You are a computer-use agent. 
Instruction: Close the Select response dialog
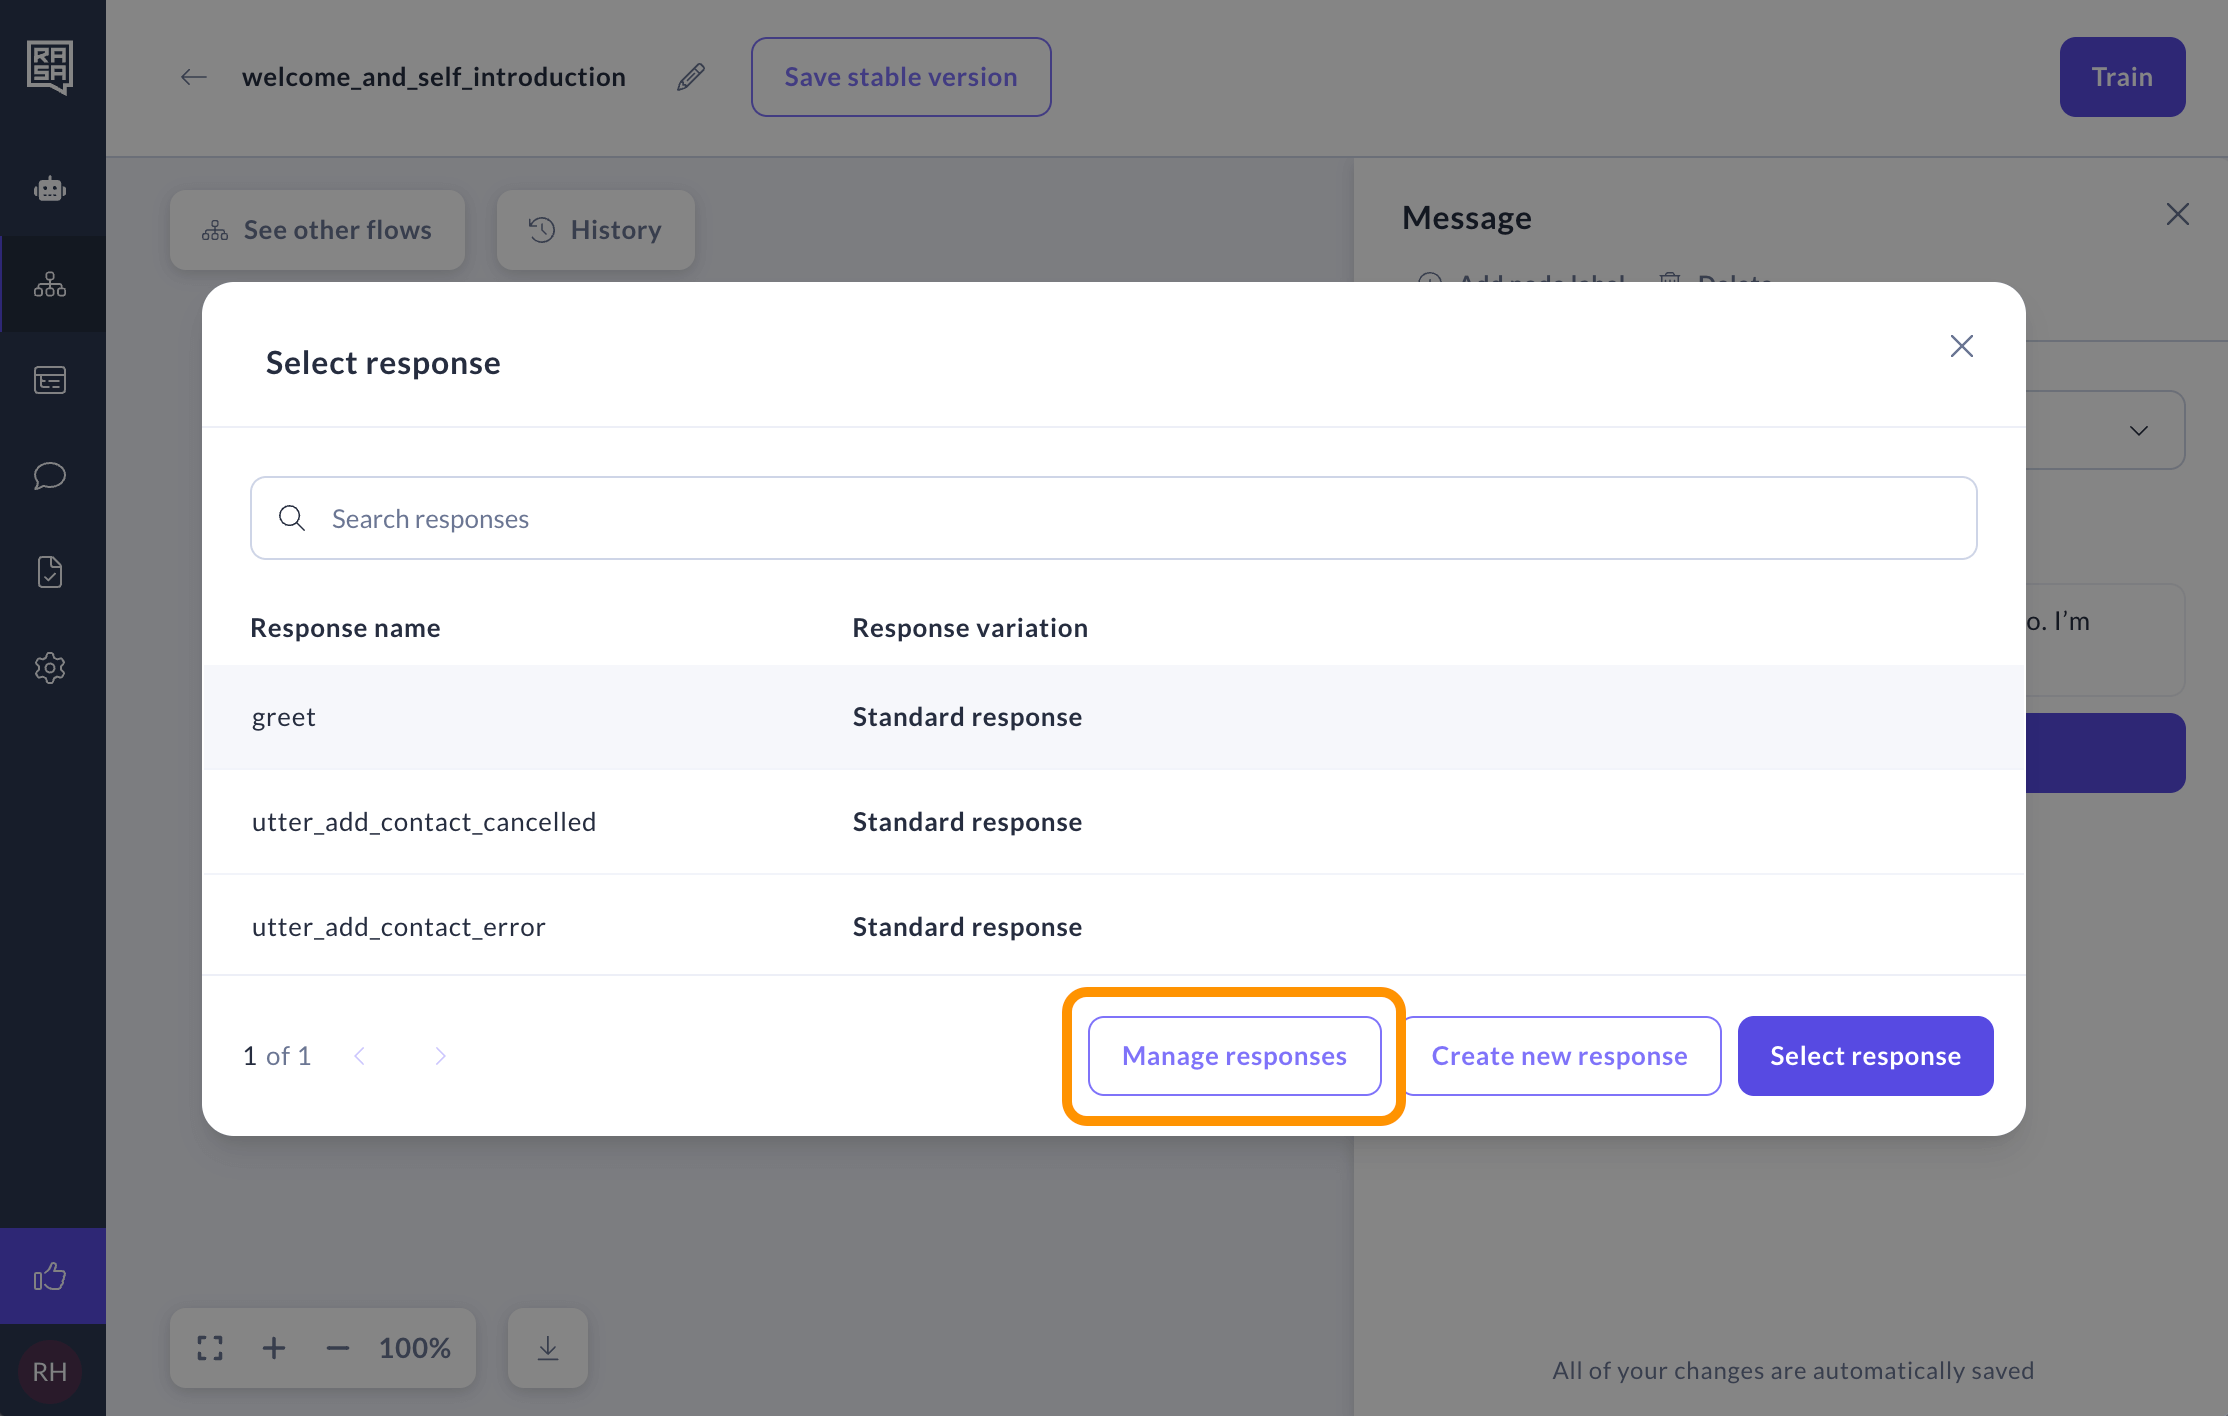click(x=1961, y=346)
